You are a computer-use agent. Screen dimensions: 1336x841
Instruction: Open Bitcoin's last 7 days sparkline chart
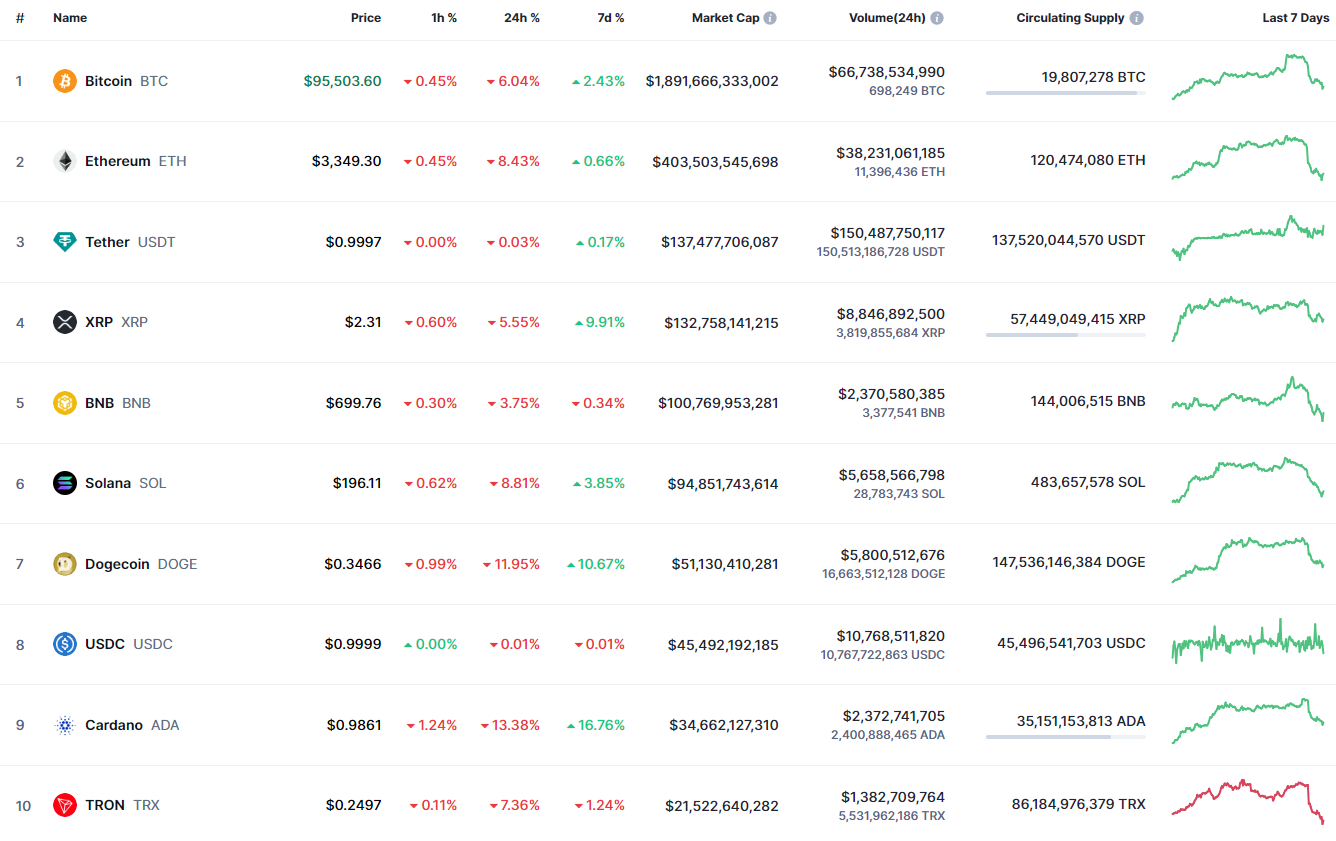(1247, 77)
